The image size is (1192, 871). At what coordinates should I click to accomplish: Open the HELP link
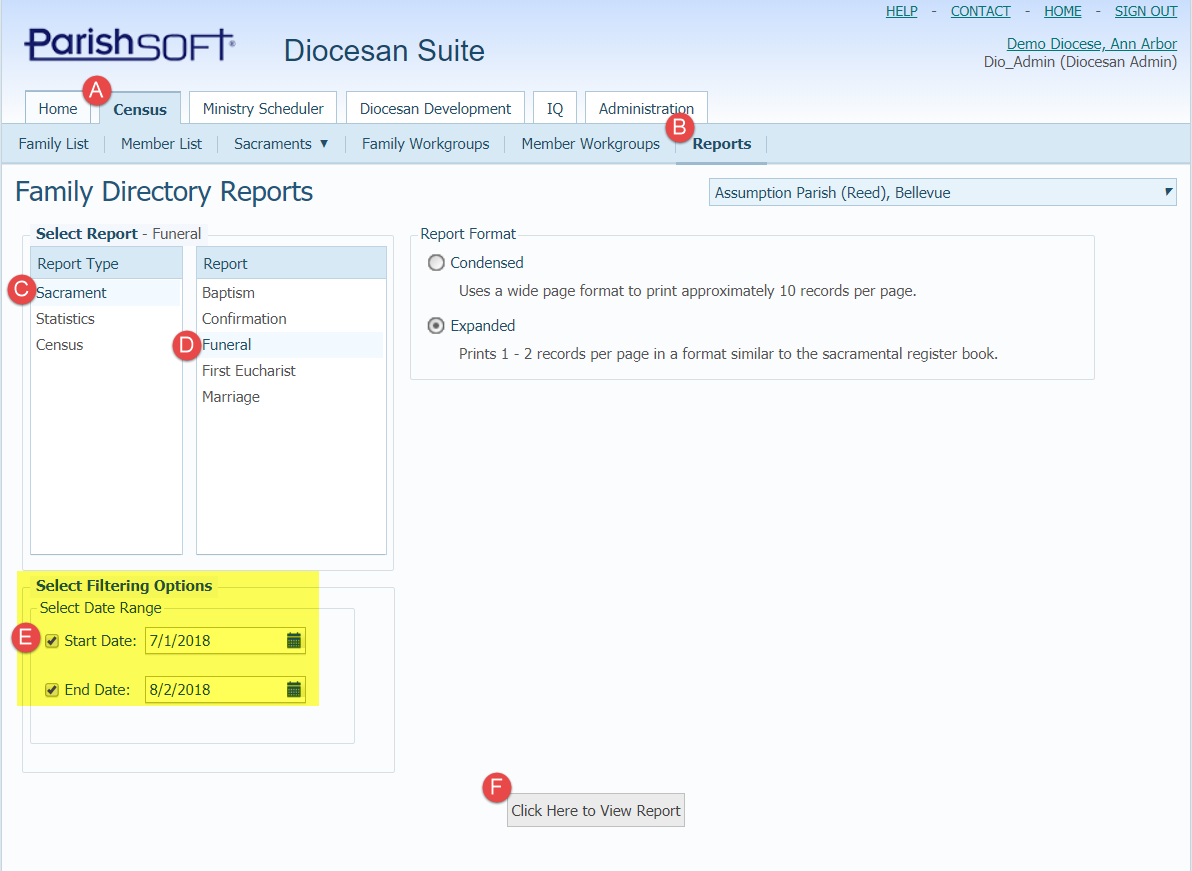(x=902, y=11)
